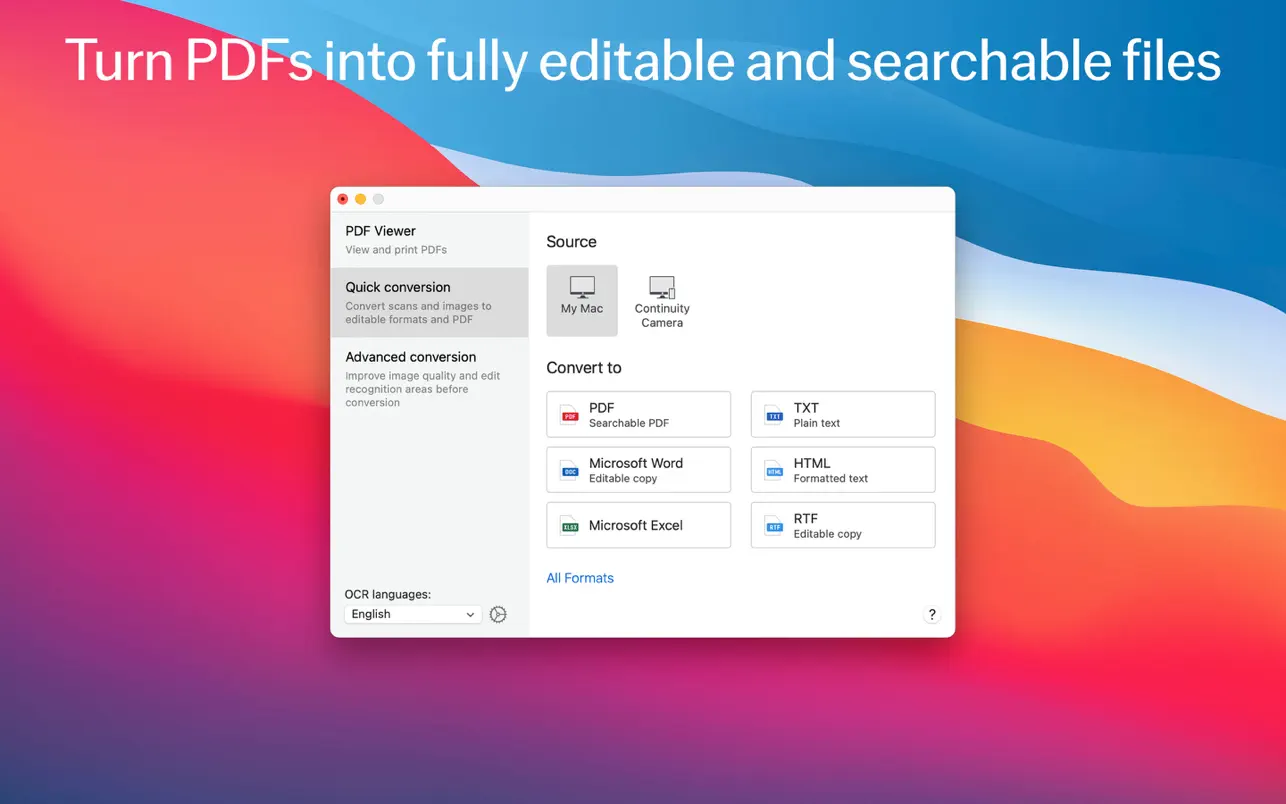Convert to RTF editable copy
This screenshot has height=804, width=1286.
843,525
